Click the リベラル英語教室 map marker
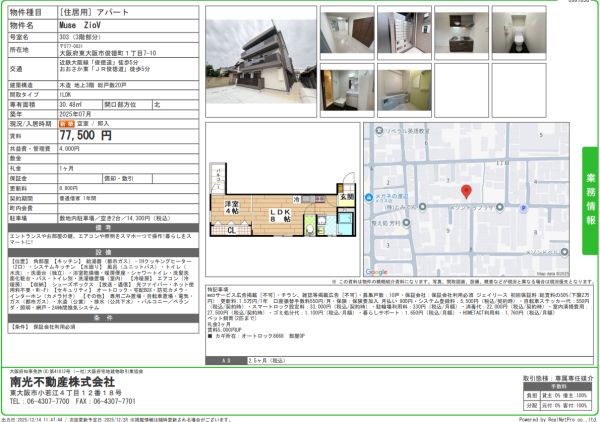Image resolution: width=600 pixels, height=422 pixels. coord(379,131)
